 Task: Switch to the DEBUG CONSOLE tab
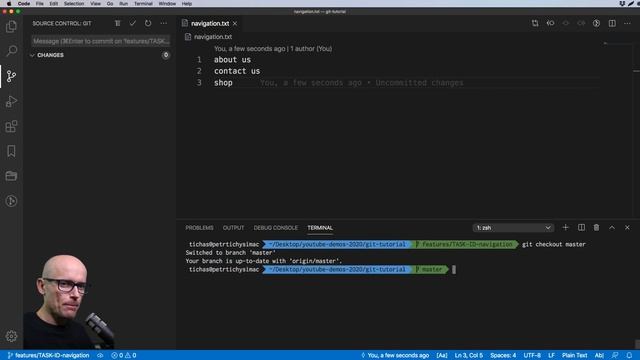pyautogui.click(x=276, y=228)
